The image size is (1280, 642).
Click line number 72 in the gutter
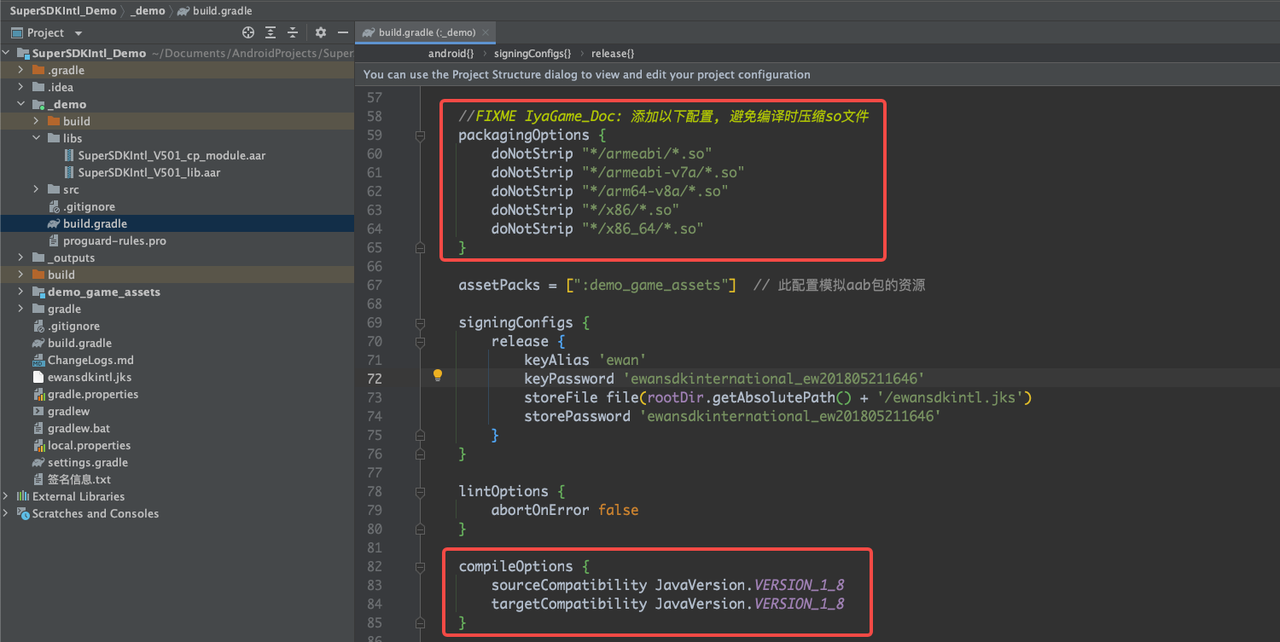[x=374, y=379]
